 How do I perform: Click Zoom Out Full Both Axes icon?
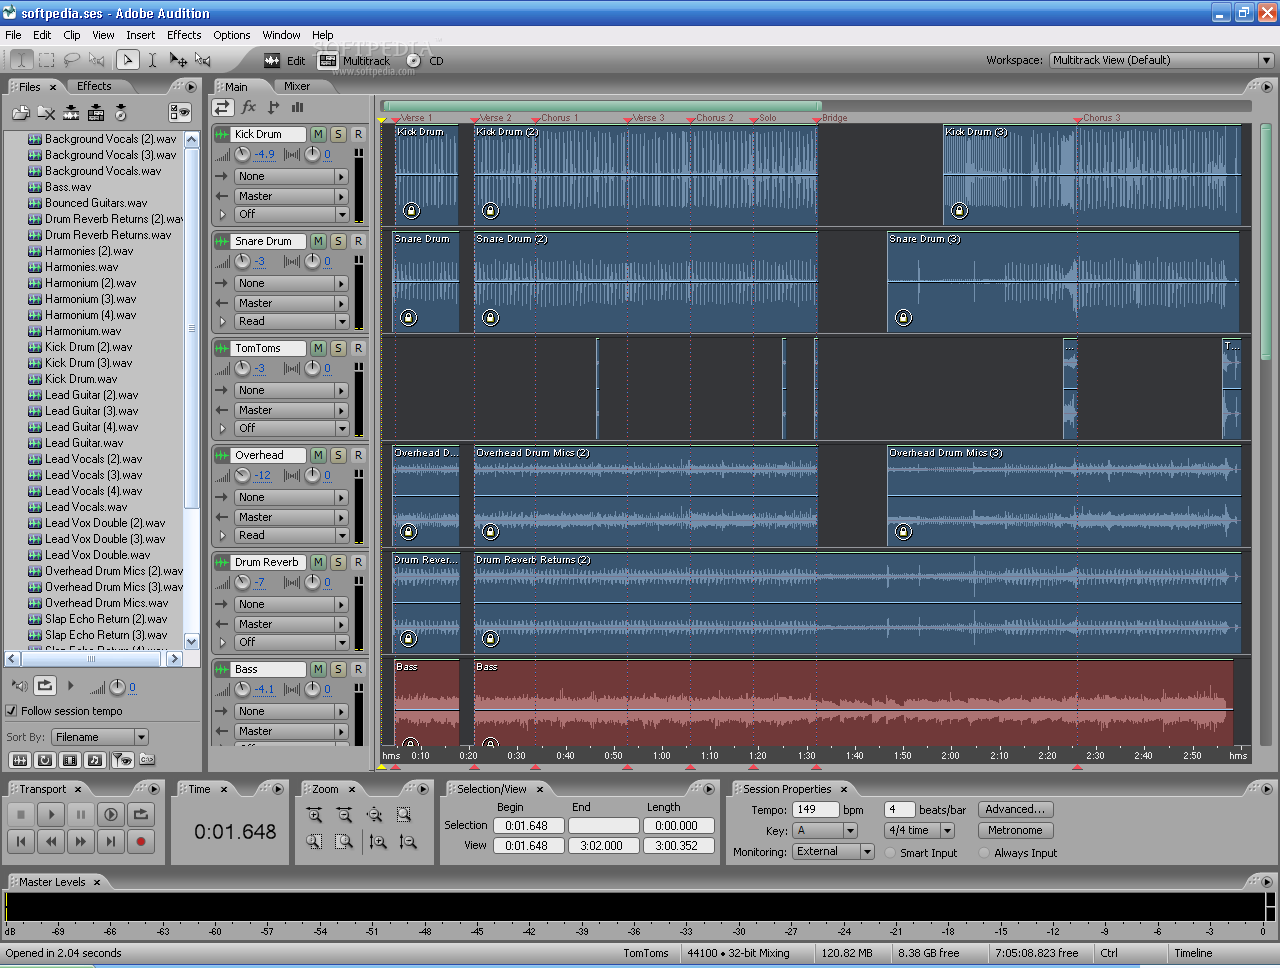374,815
